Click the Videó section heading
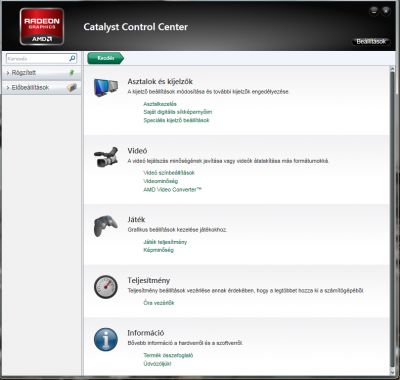This screenshot has width=400, height=380. 137,151
